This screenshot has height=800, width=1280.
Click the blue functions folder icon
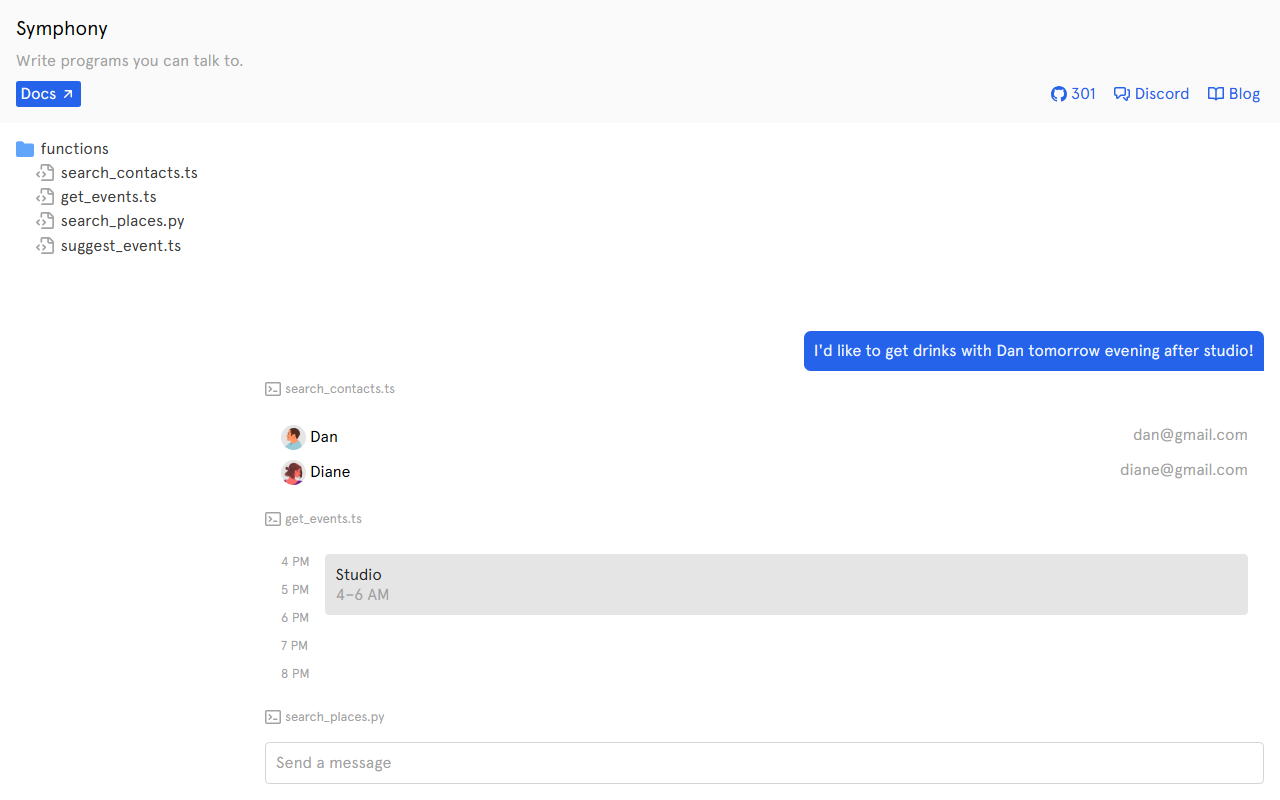coord(25,149)
